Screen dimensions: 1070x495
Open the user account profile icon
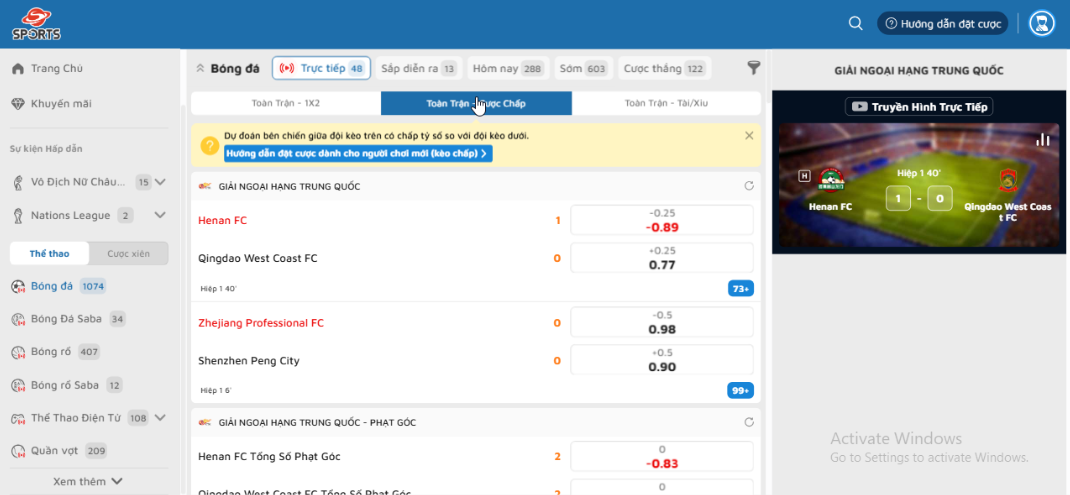click(x=1041, y=23)
